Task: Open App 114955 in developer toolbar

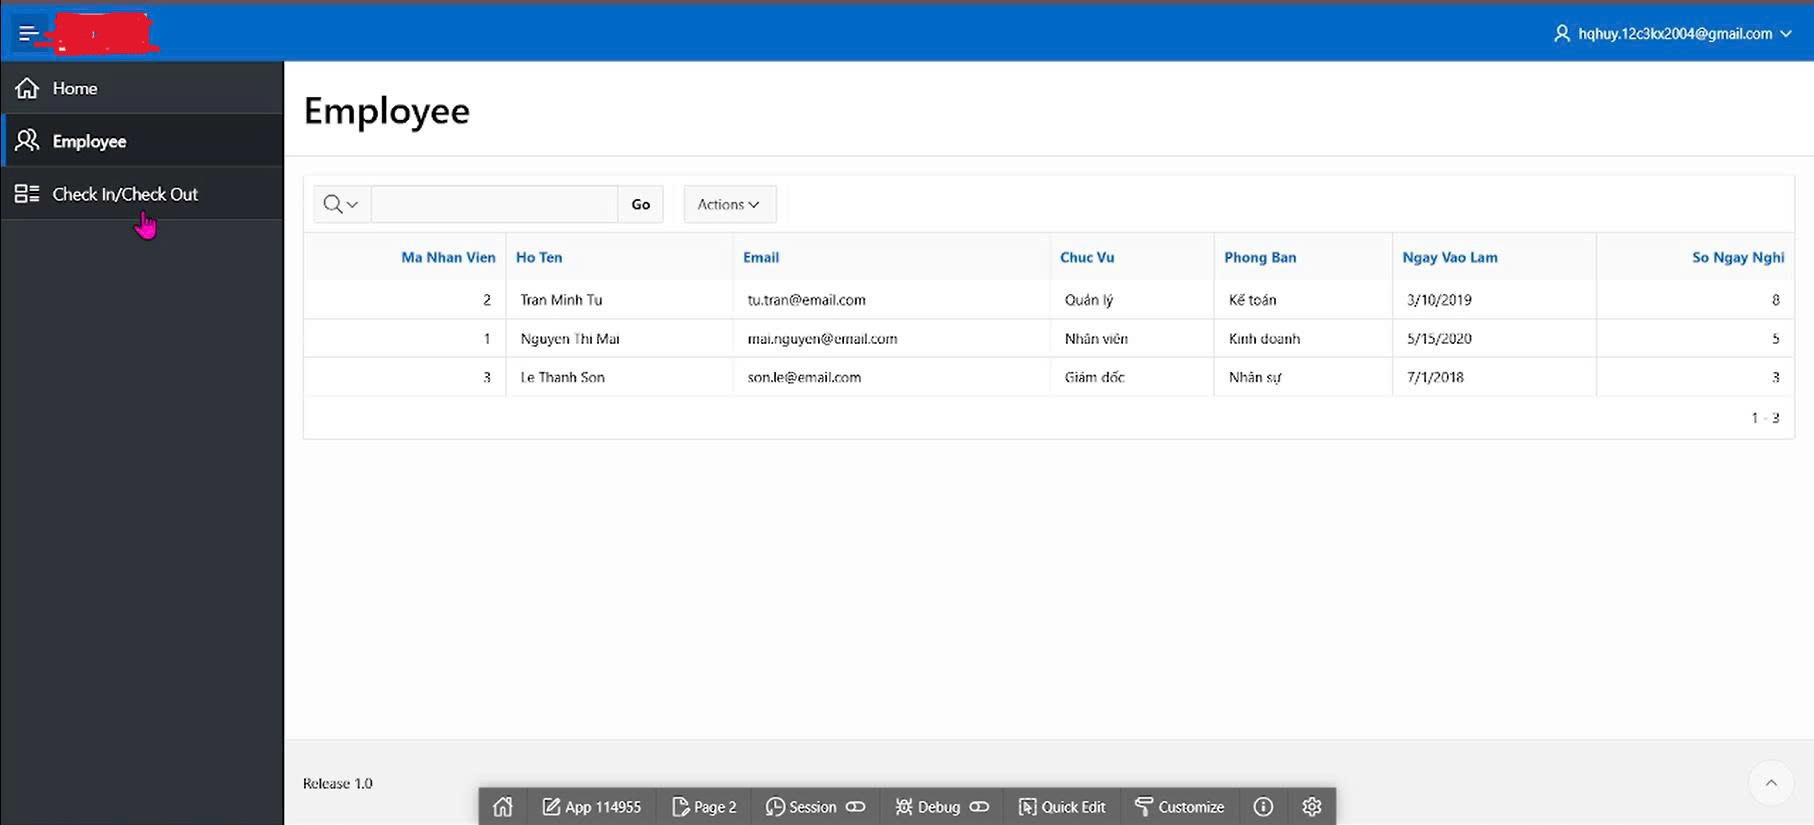Action: pyautogui.click(x=592, y=807)
